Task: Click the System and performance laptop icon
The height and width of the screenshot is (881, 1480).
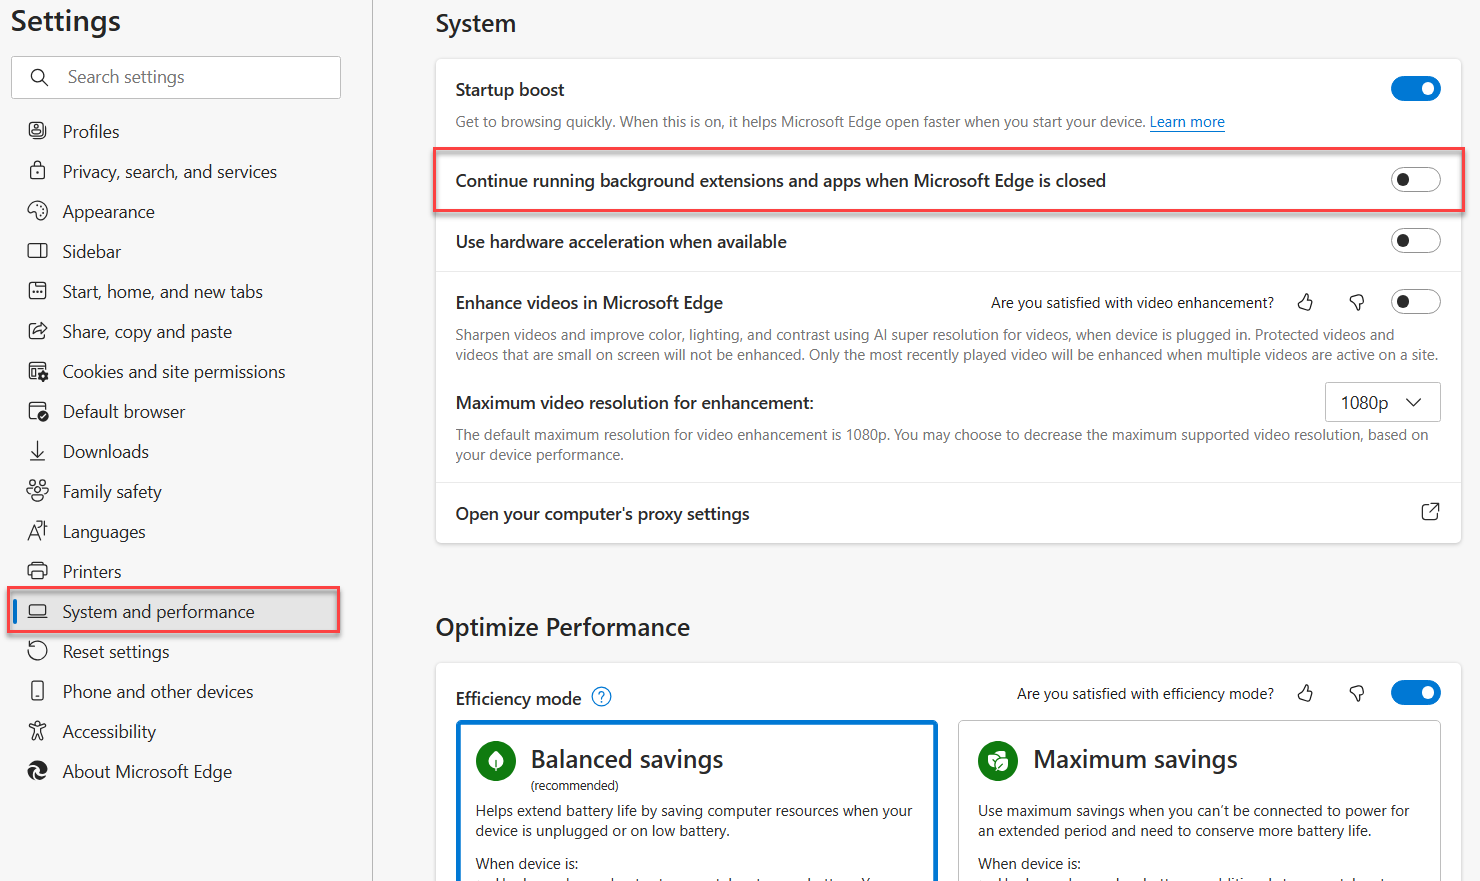Action: 37,611
